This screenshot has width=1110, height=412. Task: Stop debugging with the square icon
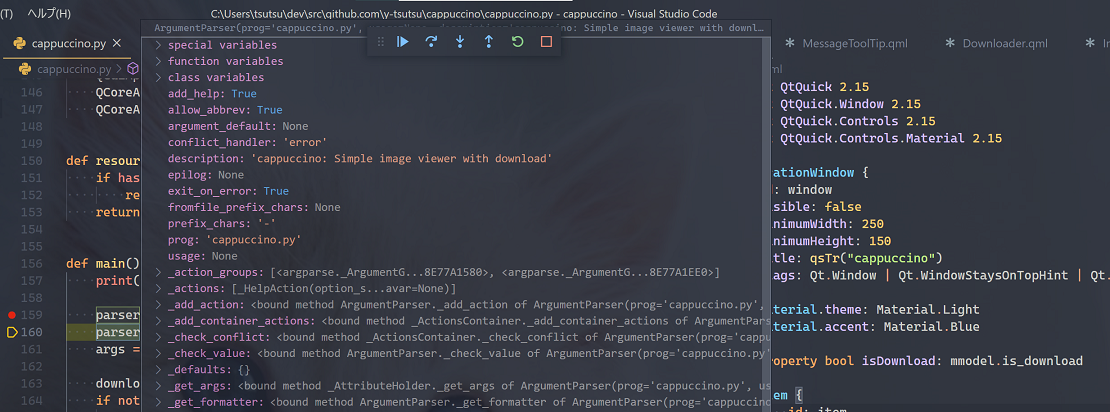pos(546,42)
